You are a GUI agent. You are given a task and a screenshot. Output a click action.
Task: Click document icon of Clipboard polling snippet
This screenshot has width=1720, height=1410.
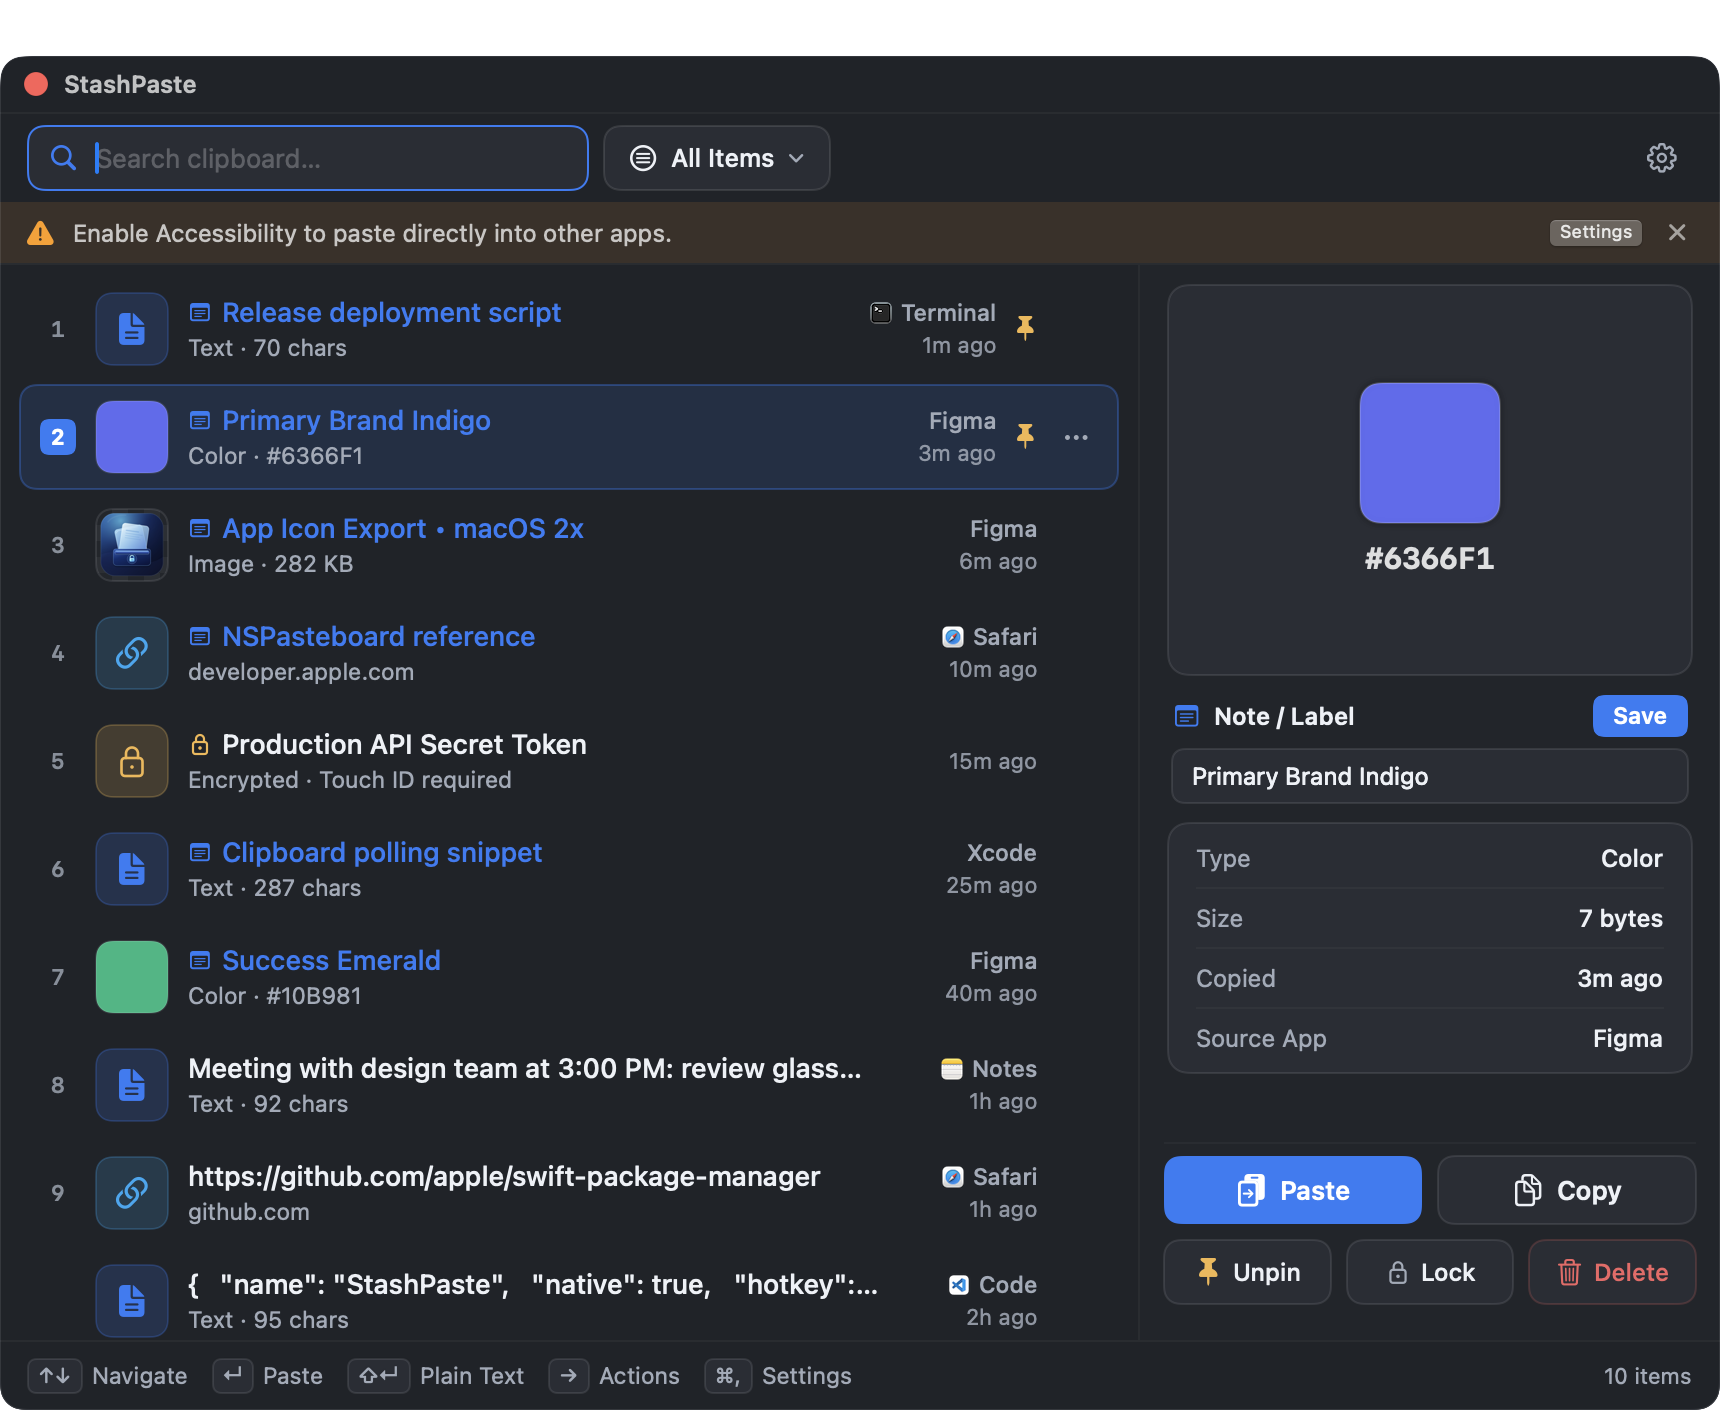pos(132,869)
